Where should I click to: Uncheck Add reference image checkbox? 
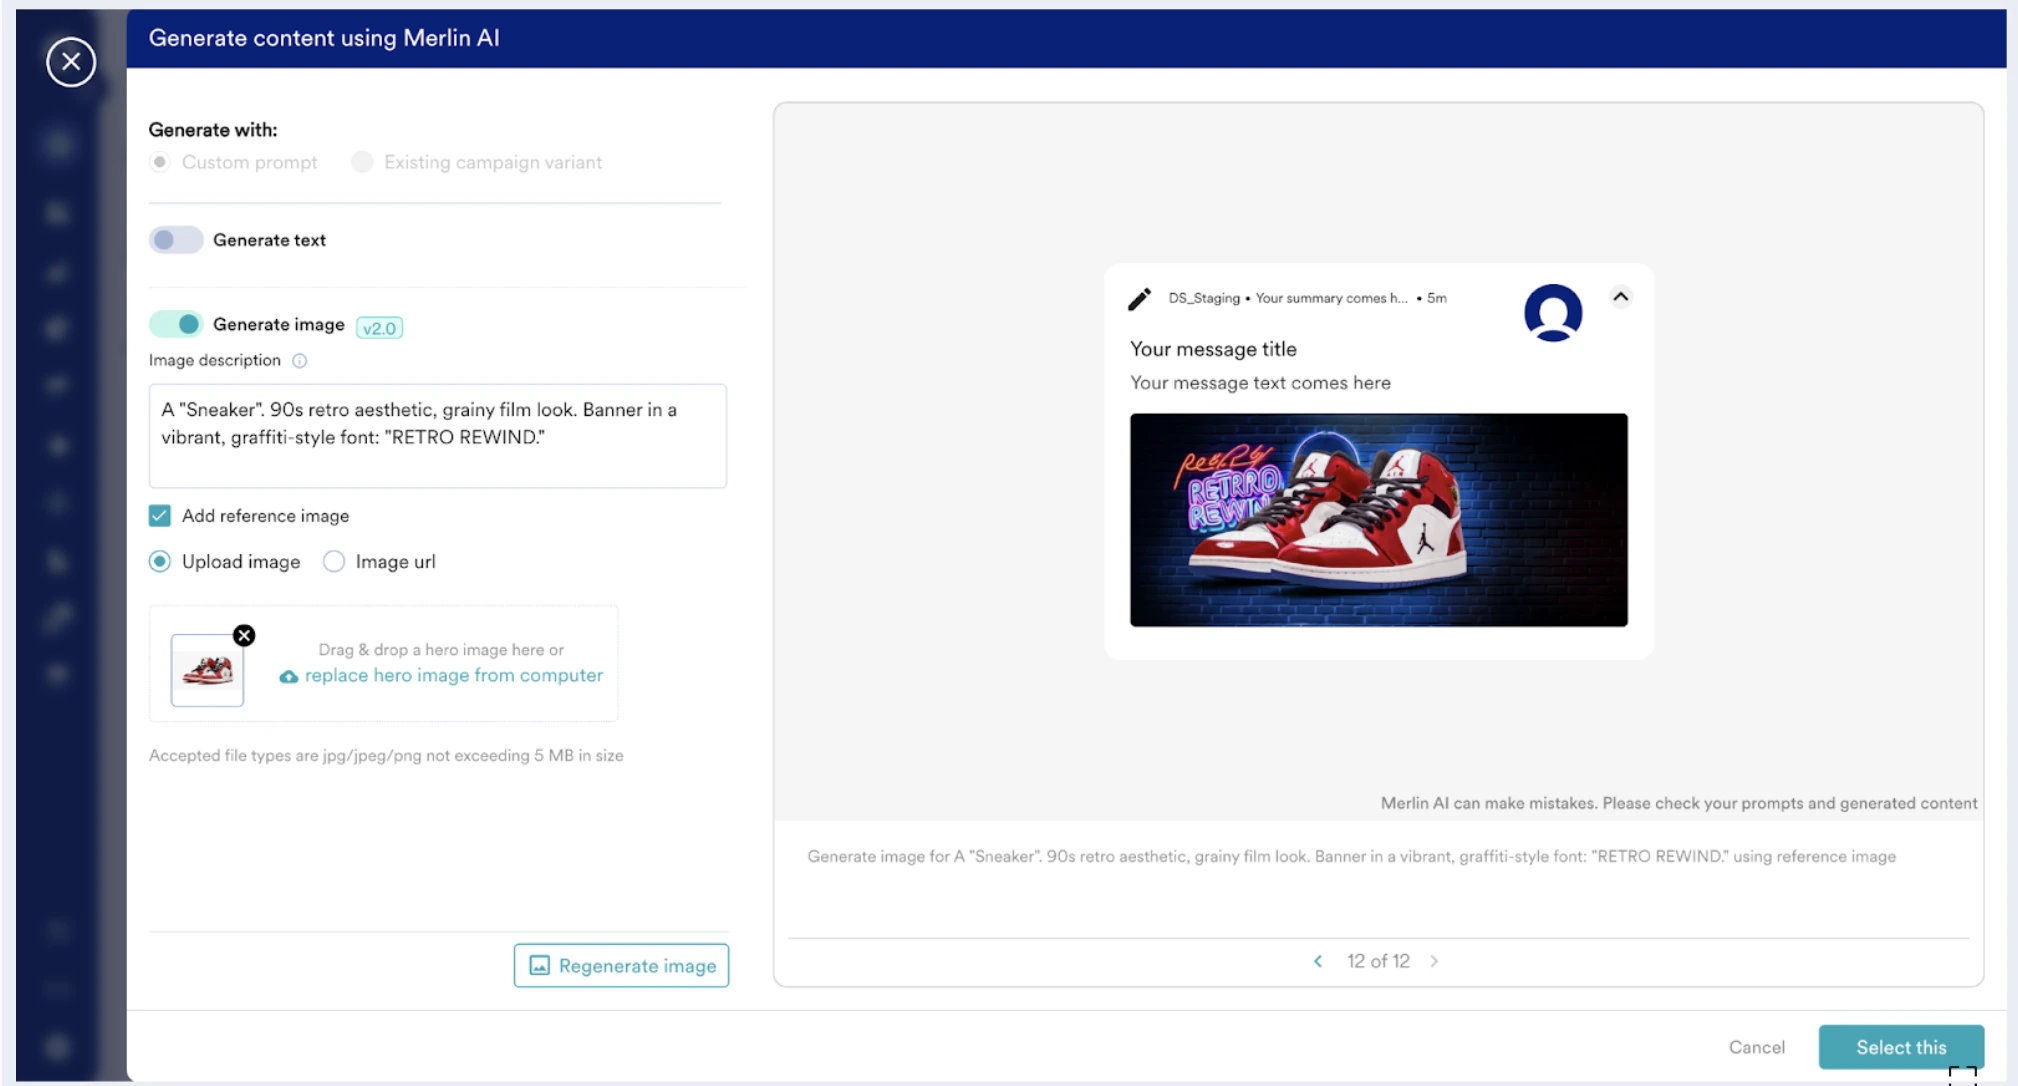160,516
